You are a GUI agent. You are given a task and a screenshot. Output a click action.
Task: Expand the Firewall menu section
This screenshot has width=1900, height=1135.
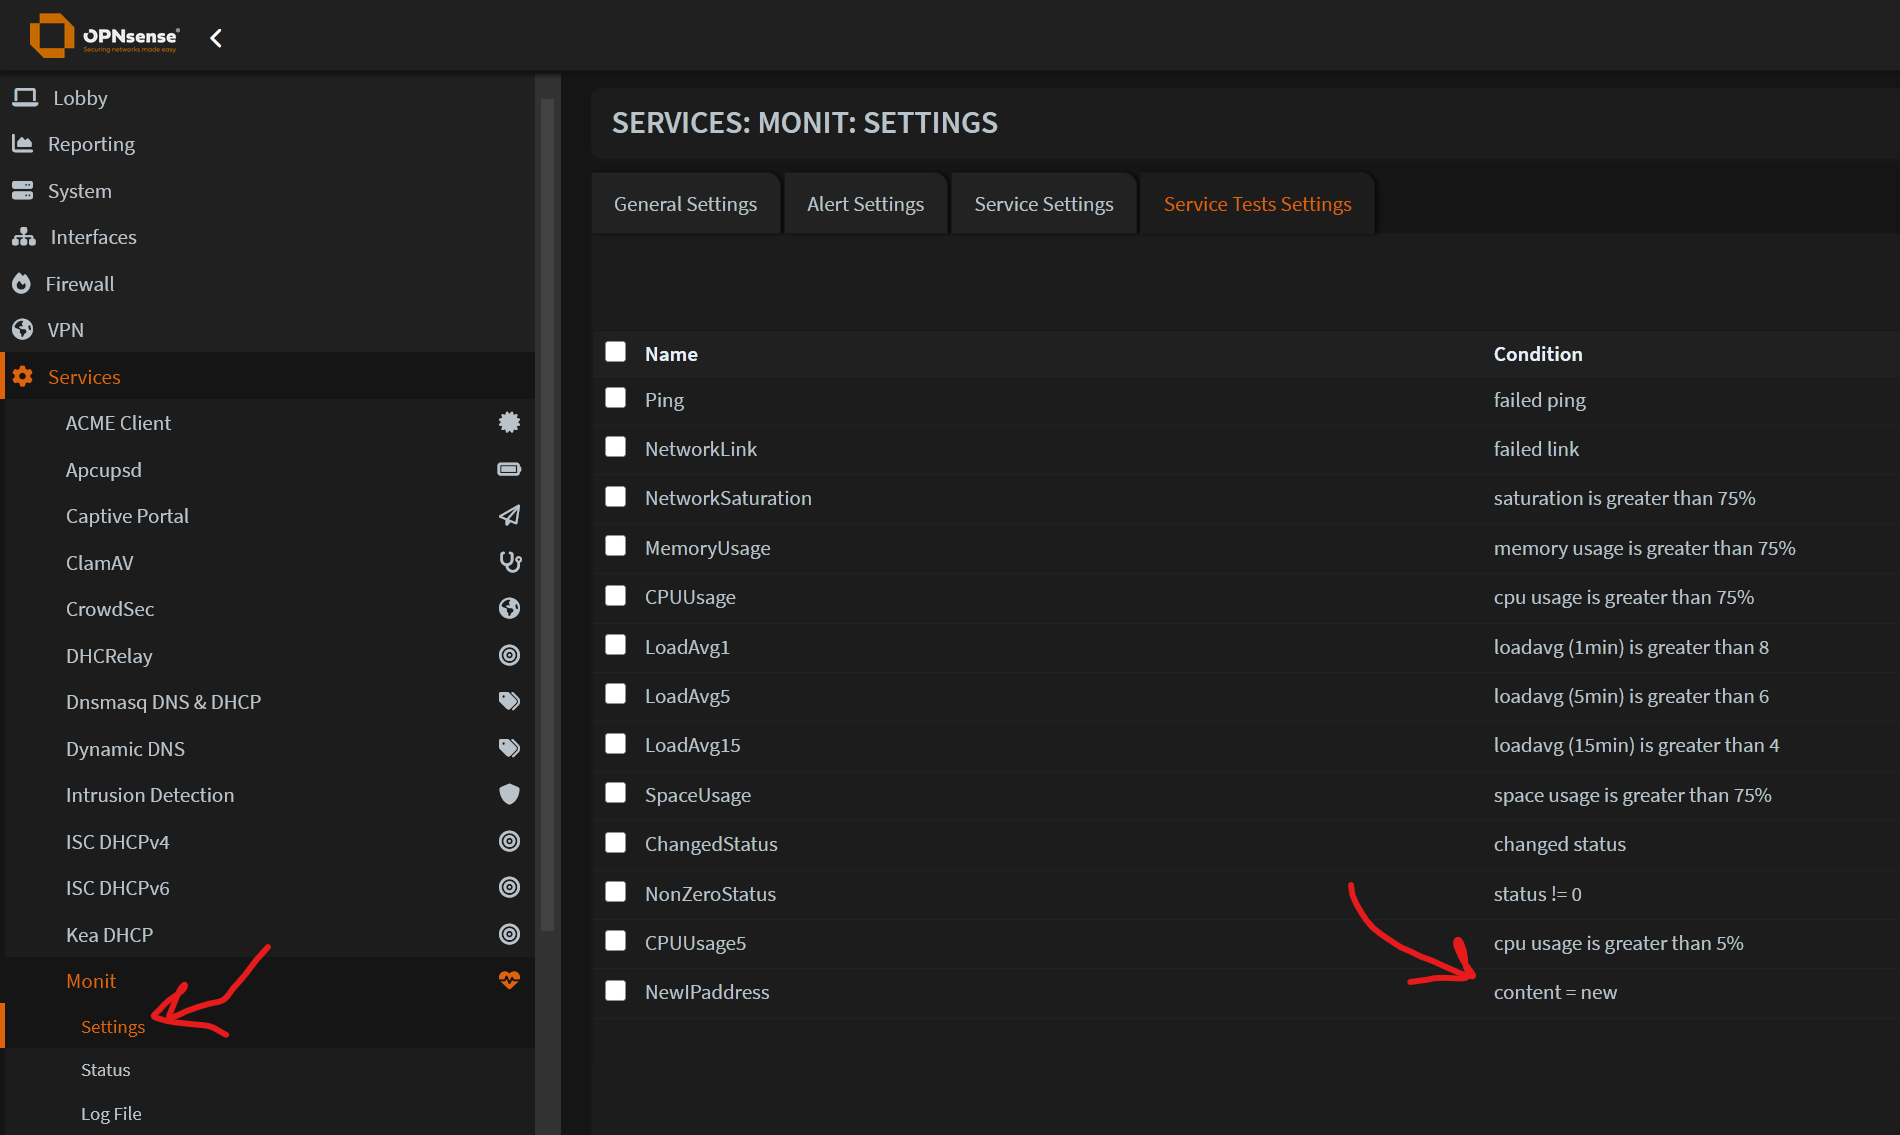coord(79,283)
